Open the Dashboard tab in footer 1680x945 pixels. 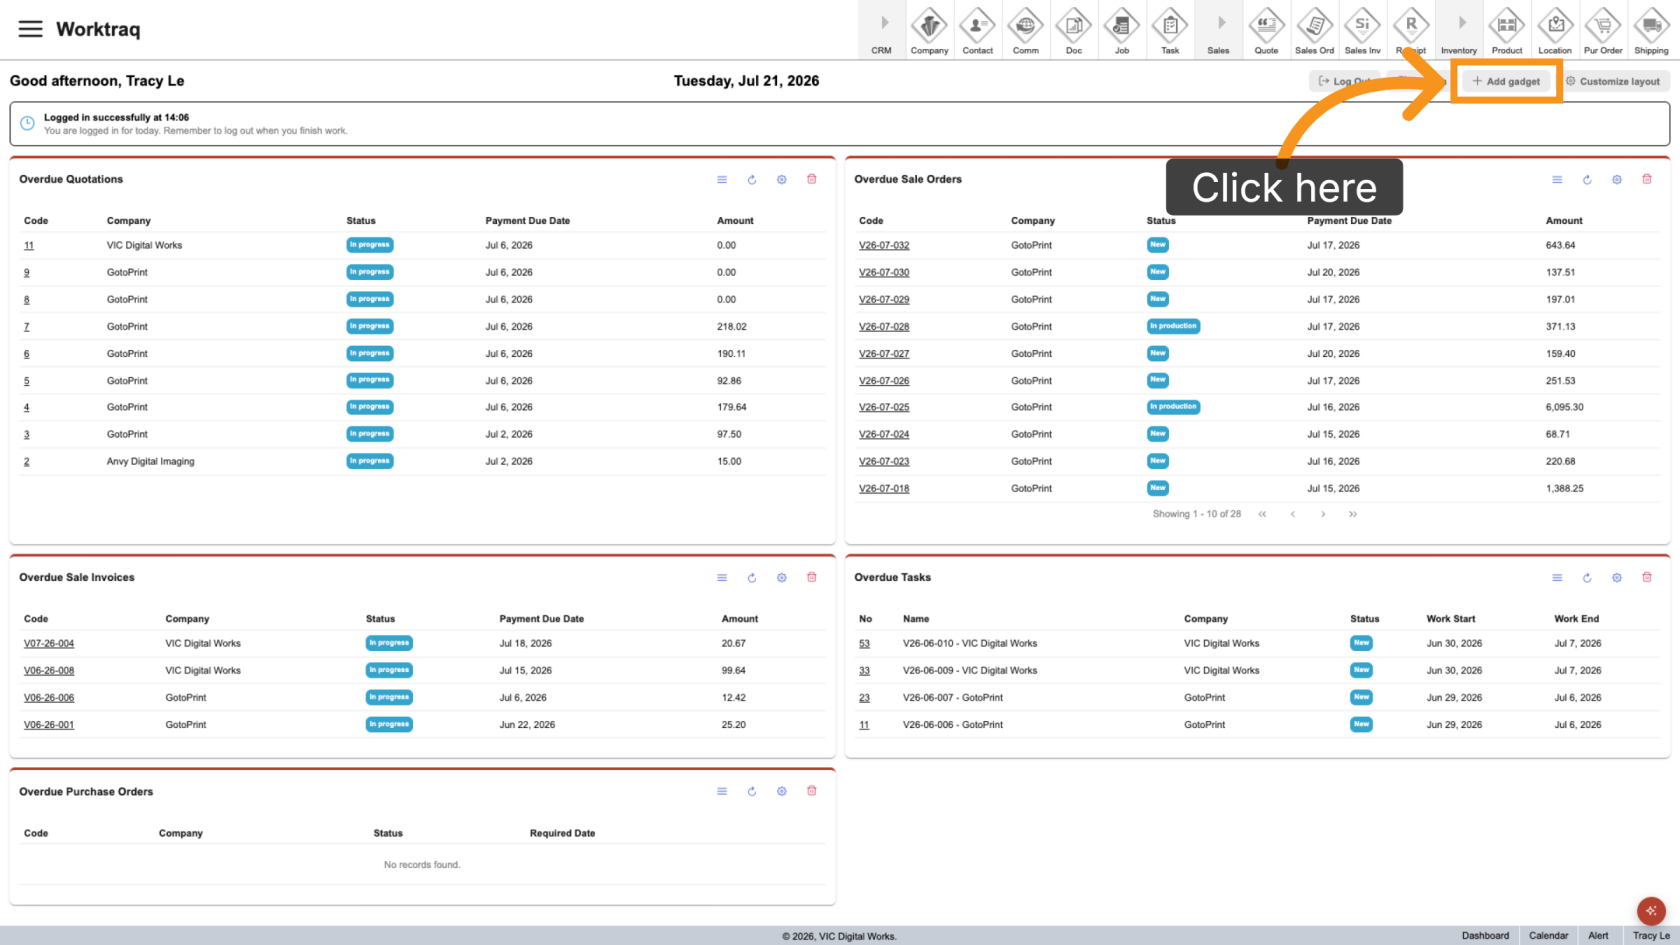coord(1485,936)
